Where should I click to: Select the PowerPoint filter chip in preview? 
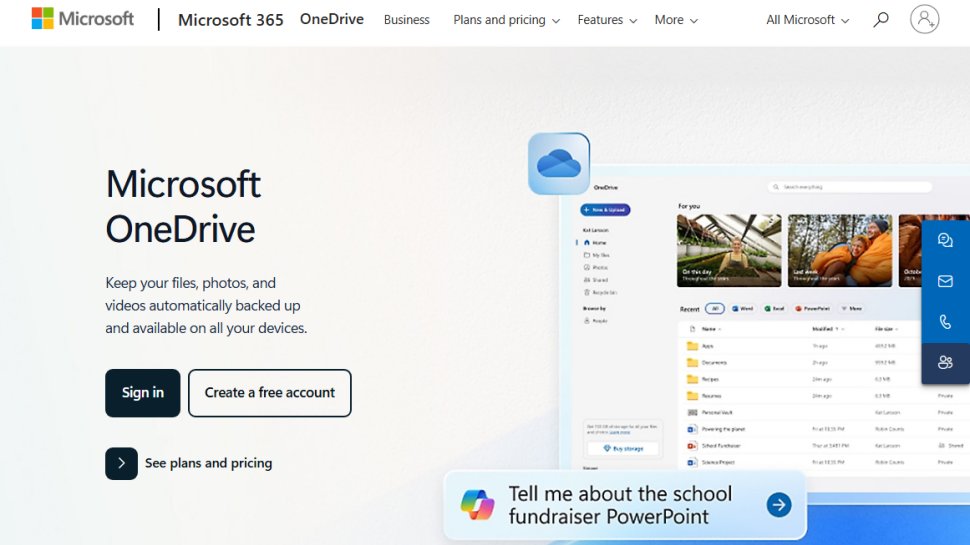(x=812, y=308)
